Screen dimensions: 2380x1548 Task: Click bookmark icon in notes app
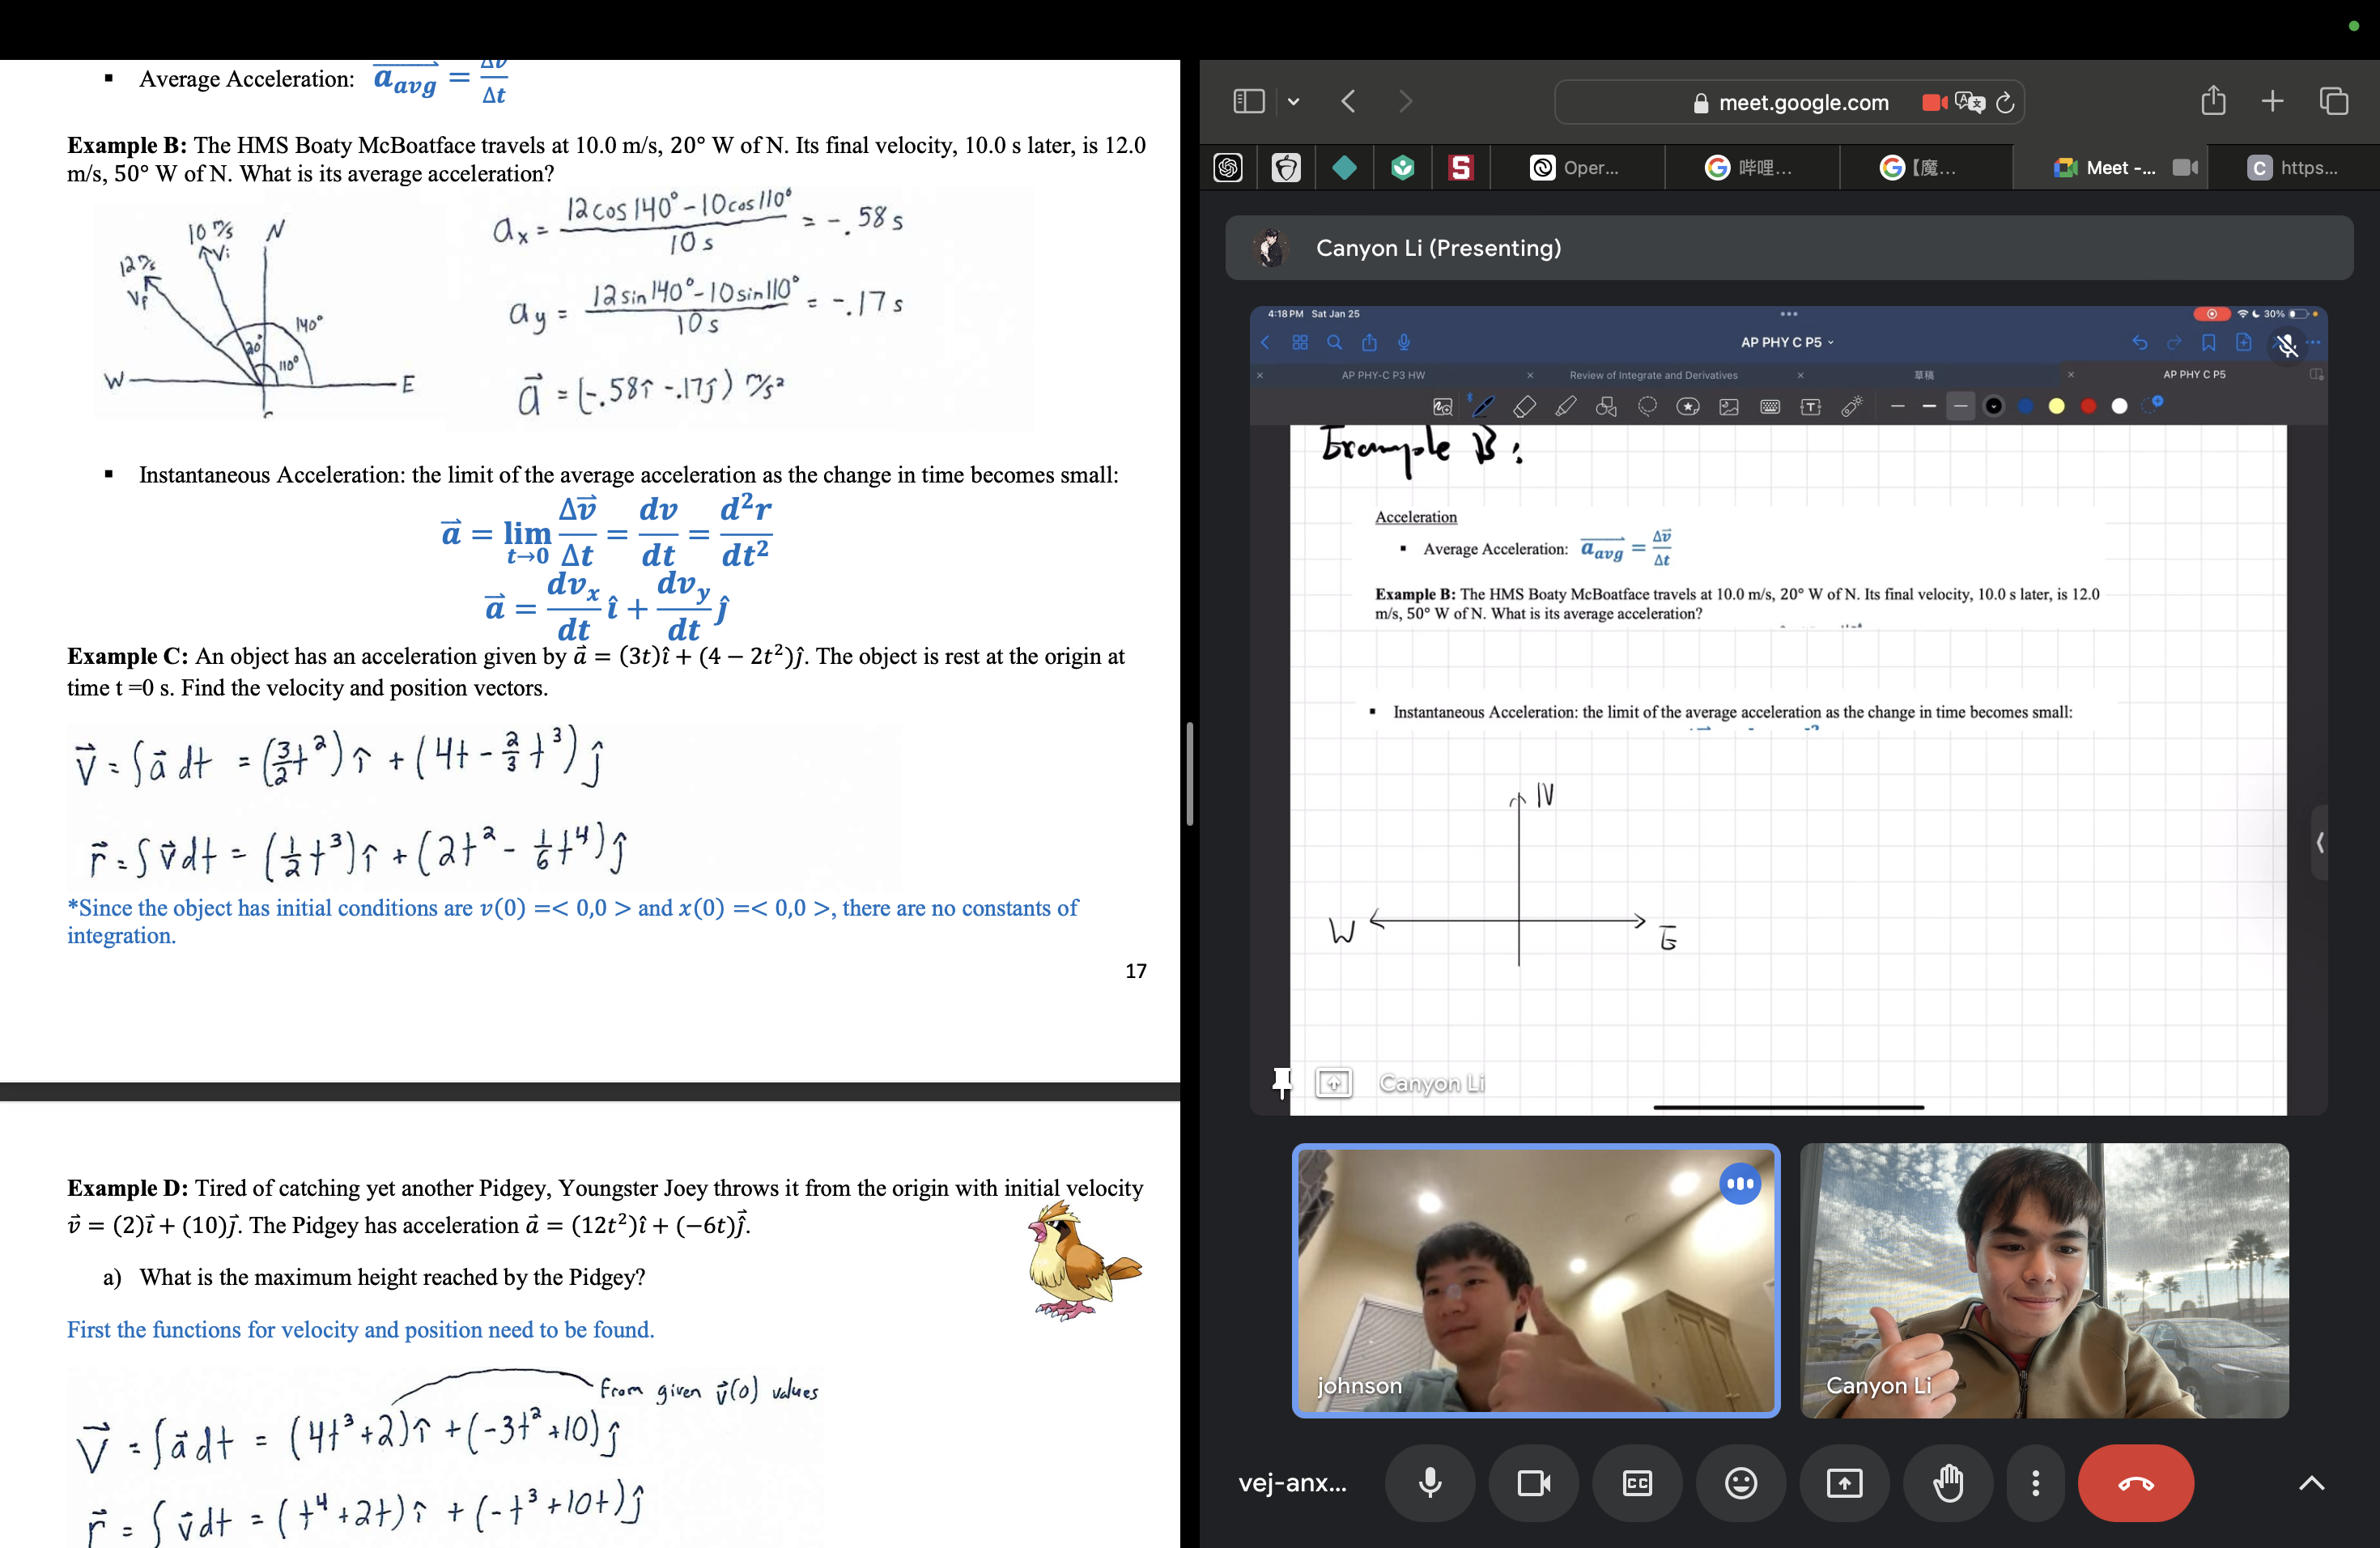click(2208, 343)
